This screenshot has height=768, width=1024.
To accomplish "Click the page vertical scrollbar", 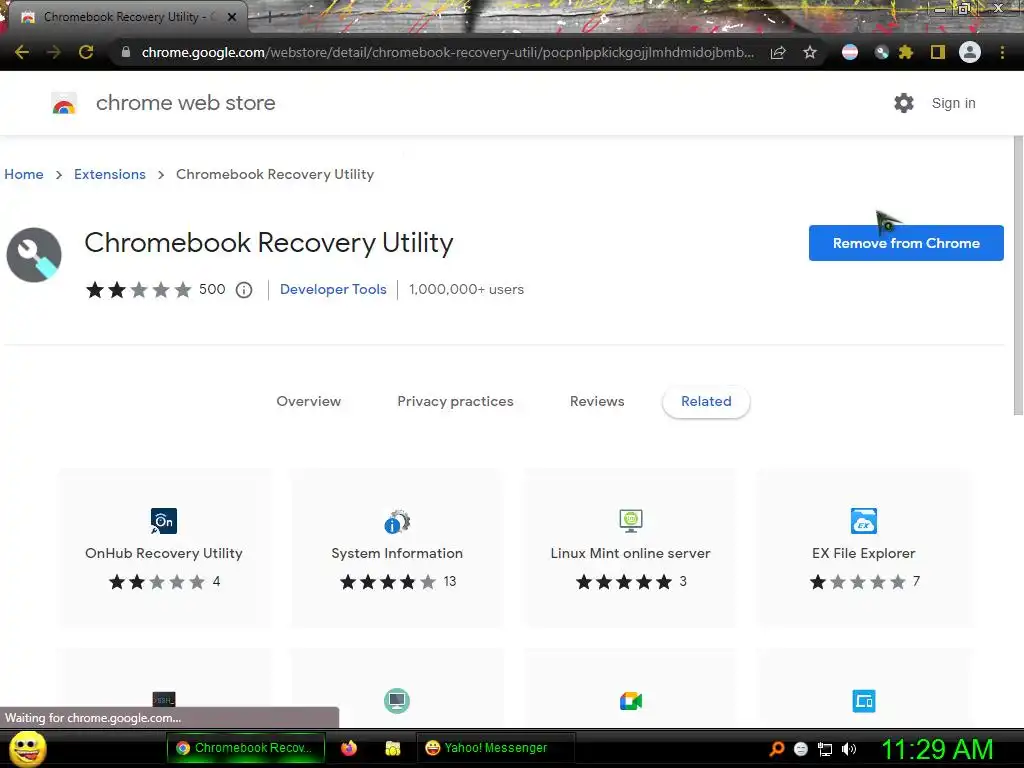I will (1018, 274).
